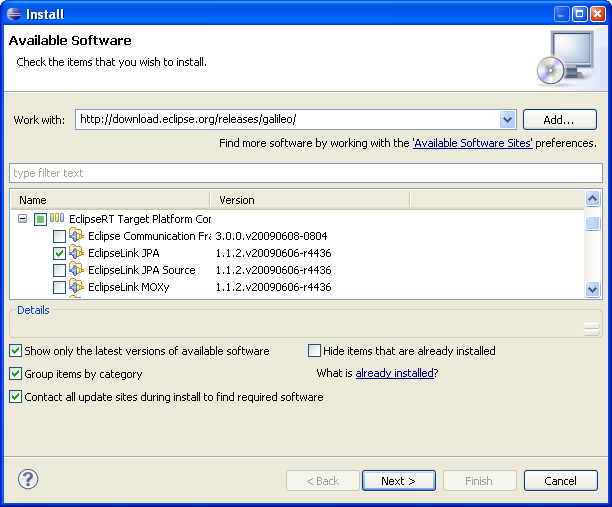Image resolution: width=612 pixels, height=507 pixels.
Task: Click the Add... button
Action: [x=560, y=119]
